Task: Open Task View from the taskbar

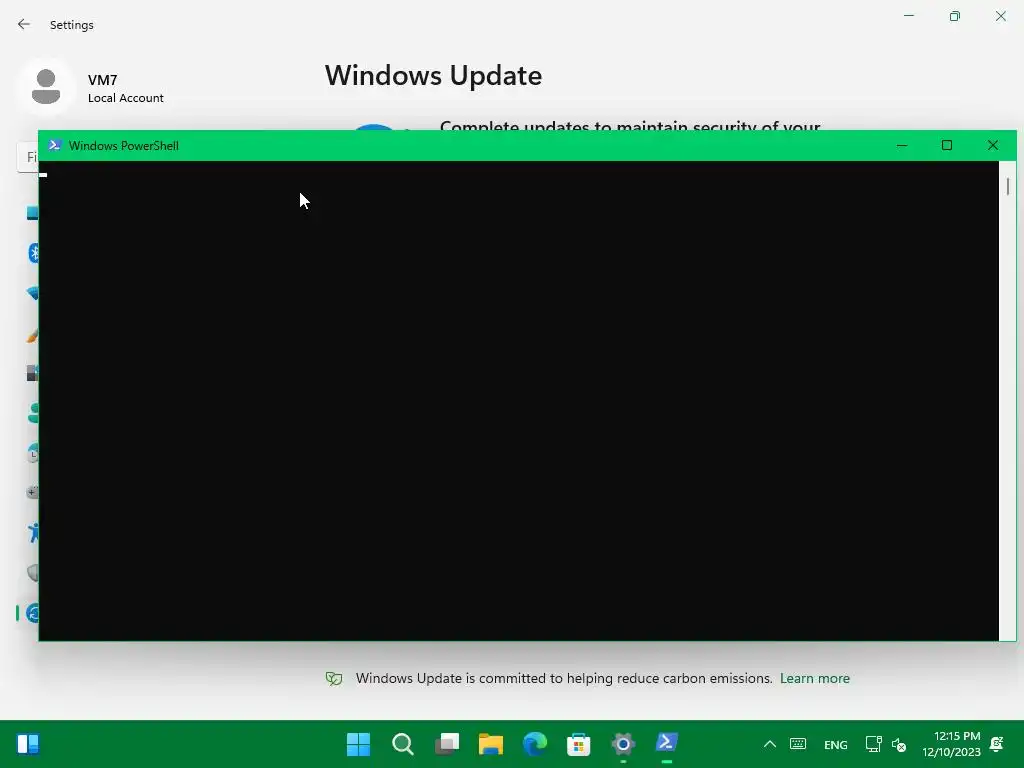Action: click(447, 744)
